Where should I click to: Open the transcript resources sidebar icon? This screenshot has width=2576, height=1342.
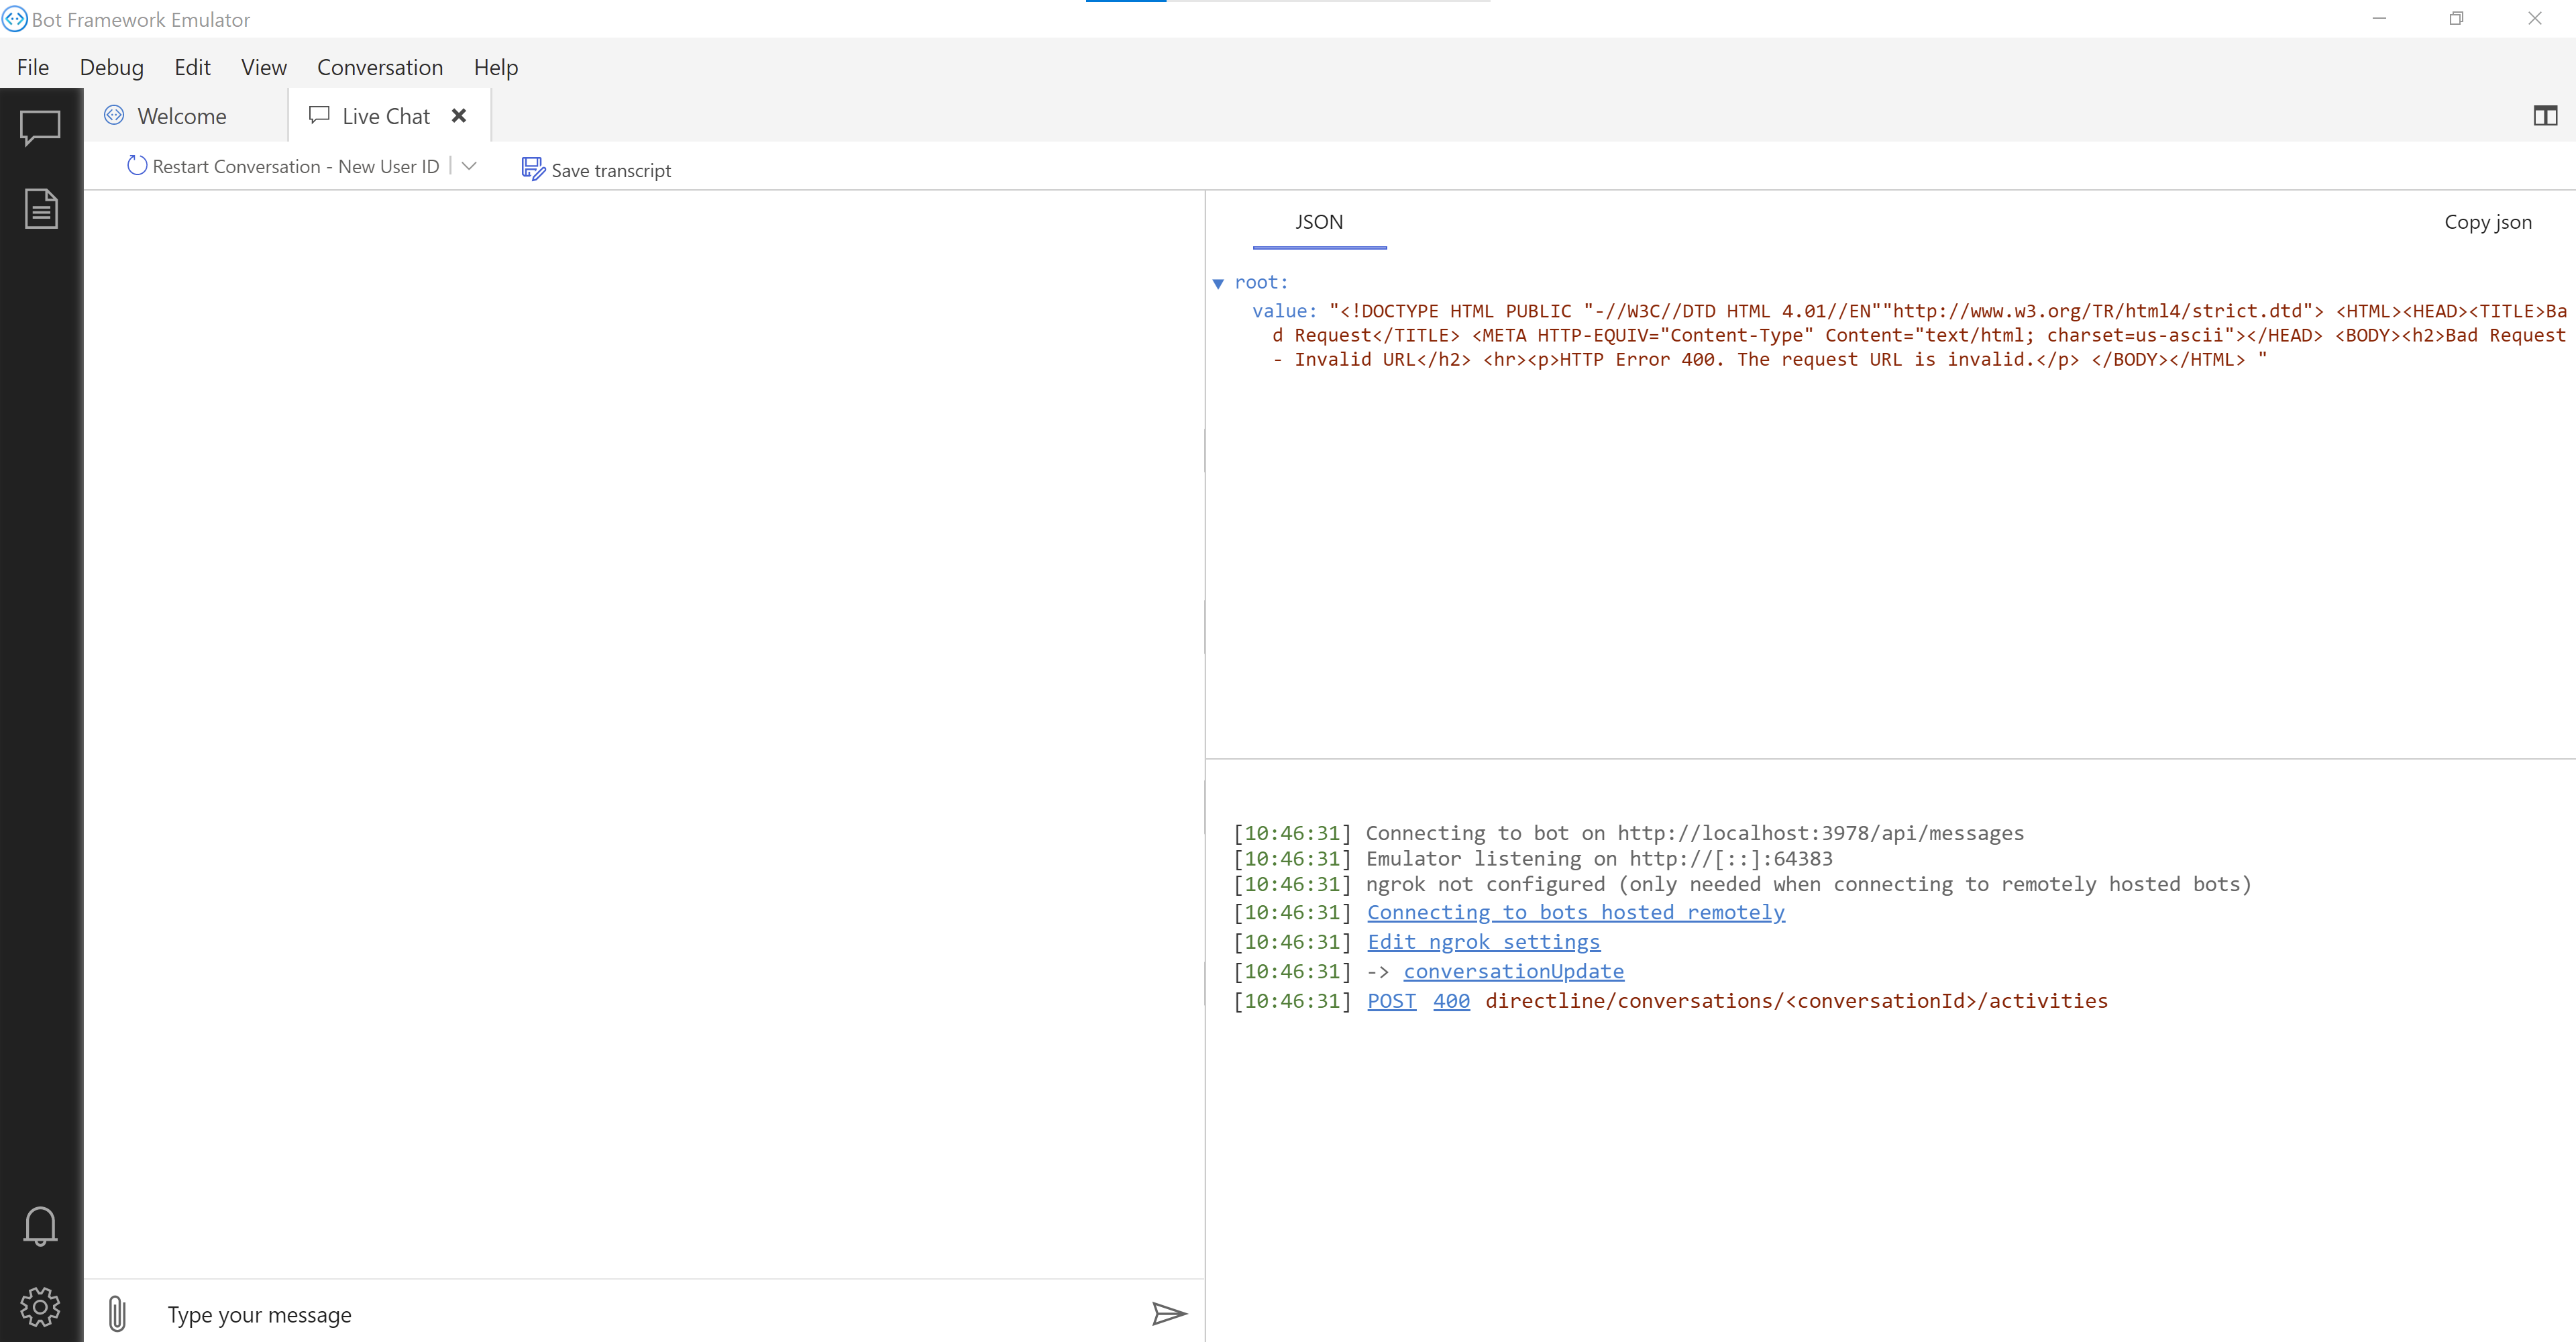pos(41,208)
